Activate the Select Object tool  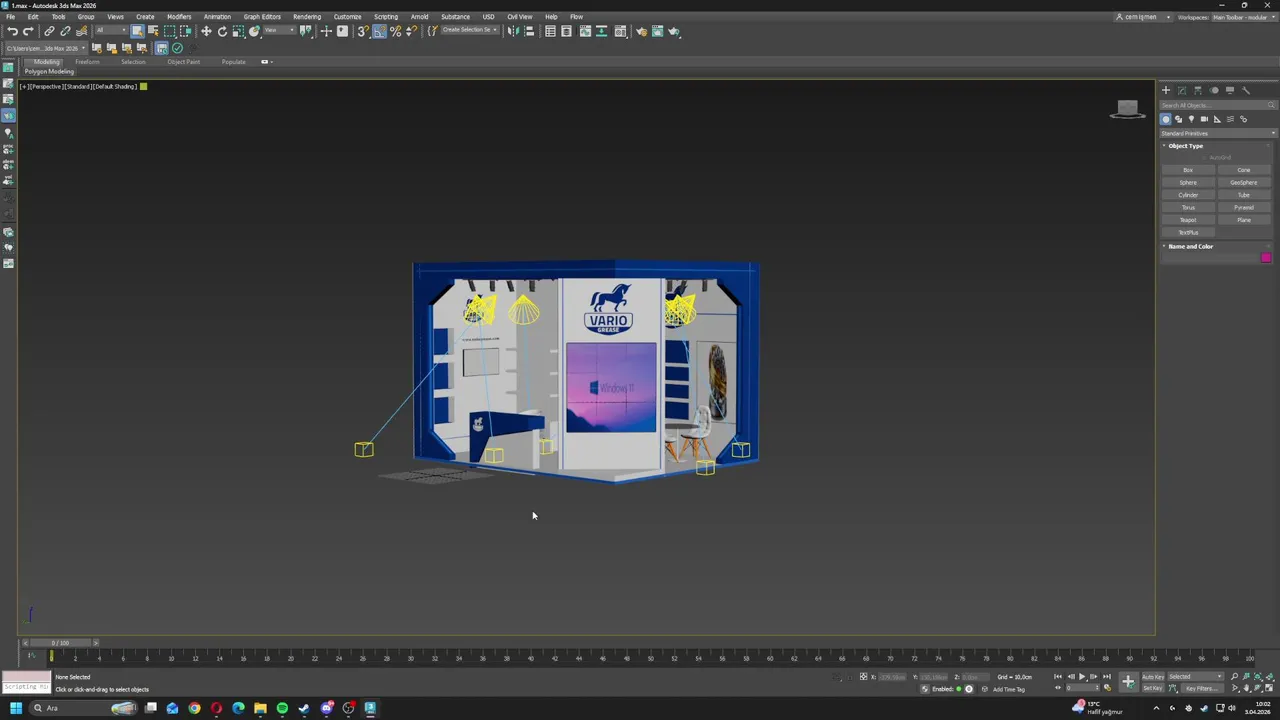(x=137, y=31)
